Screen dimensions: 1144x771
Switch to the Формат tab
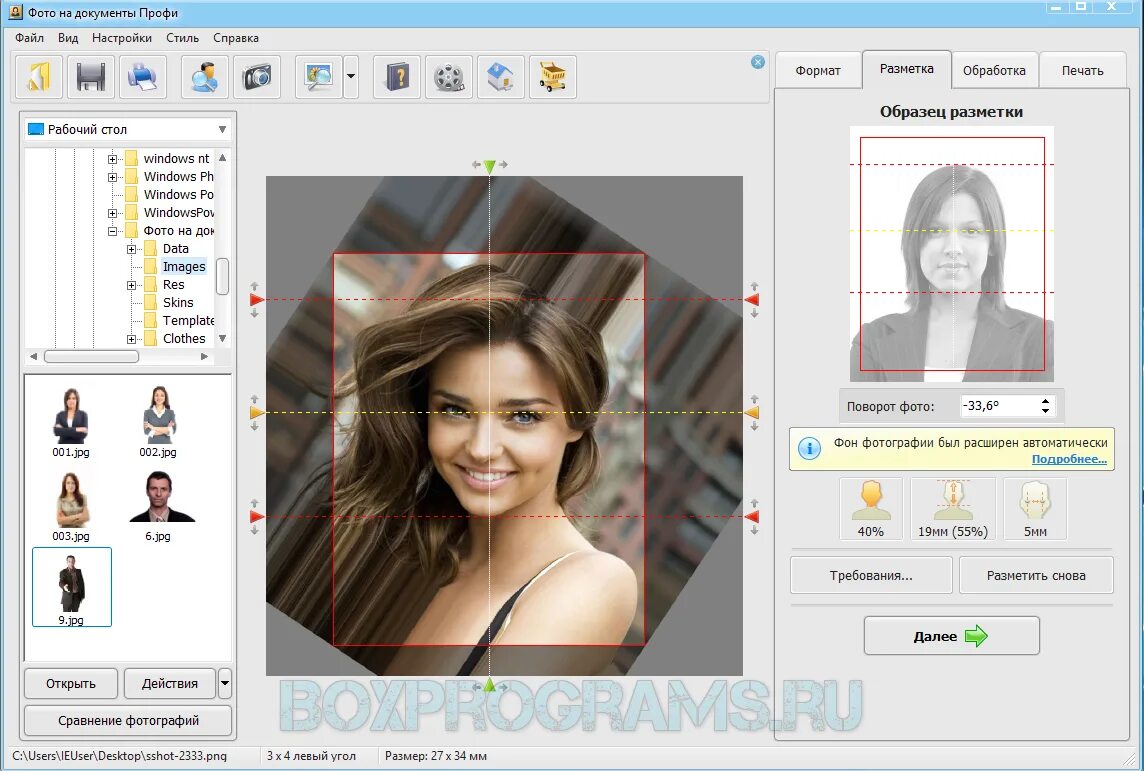(x=818, y=71)
